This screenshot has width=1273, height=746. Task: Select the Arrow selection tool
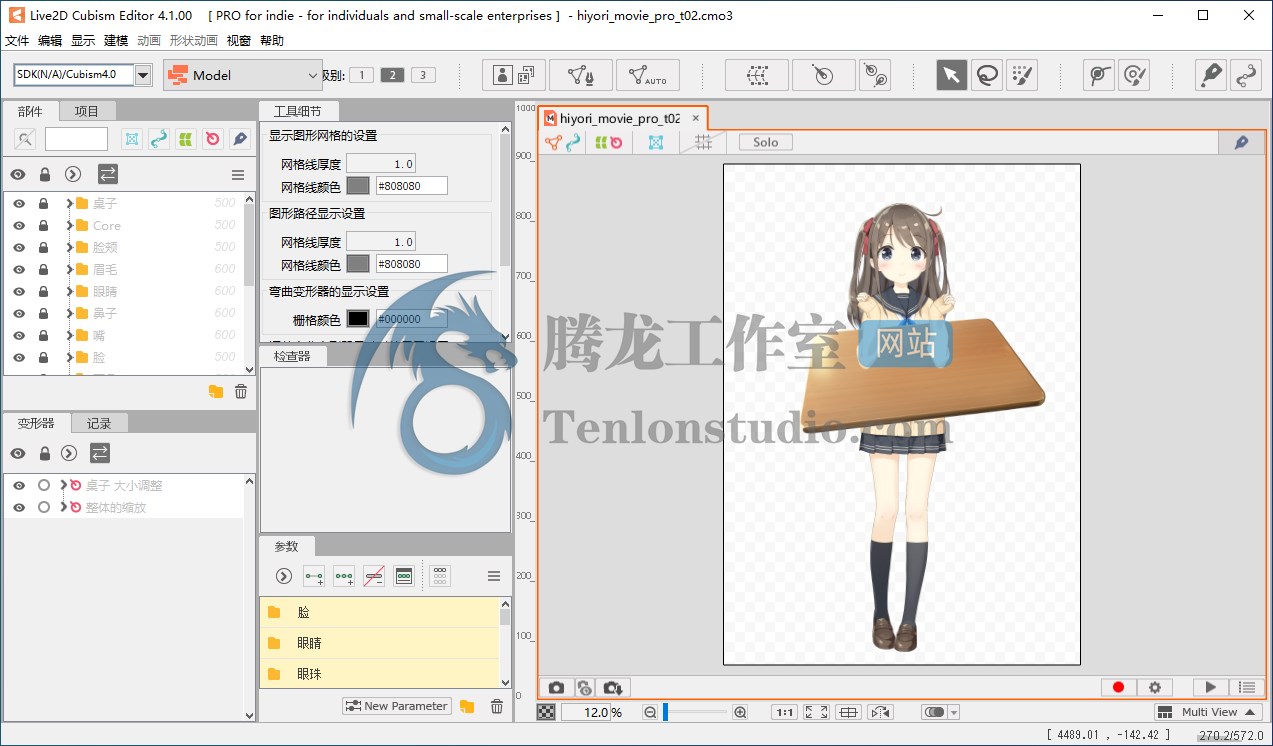(x=951, y=75)
